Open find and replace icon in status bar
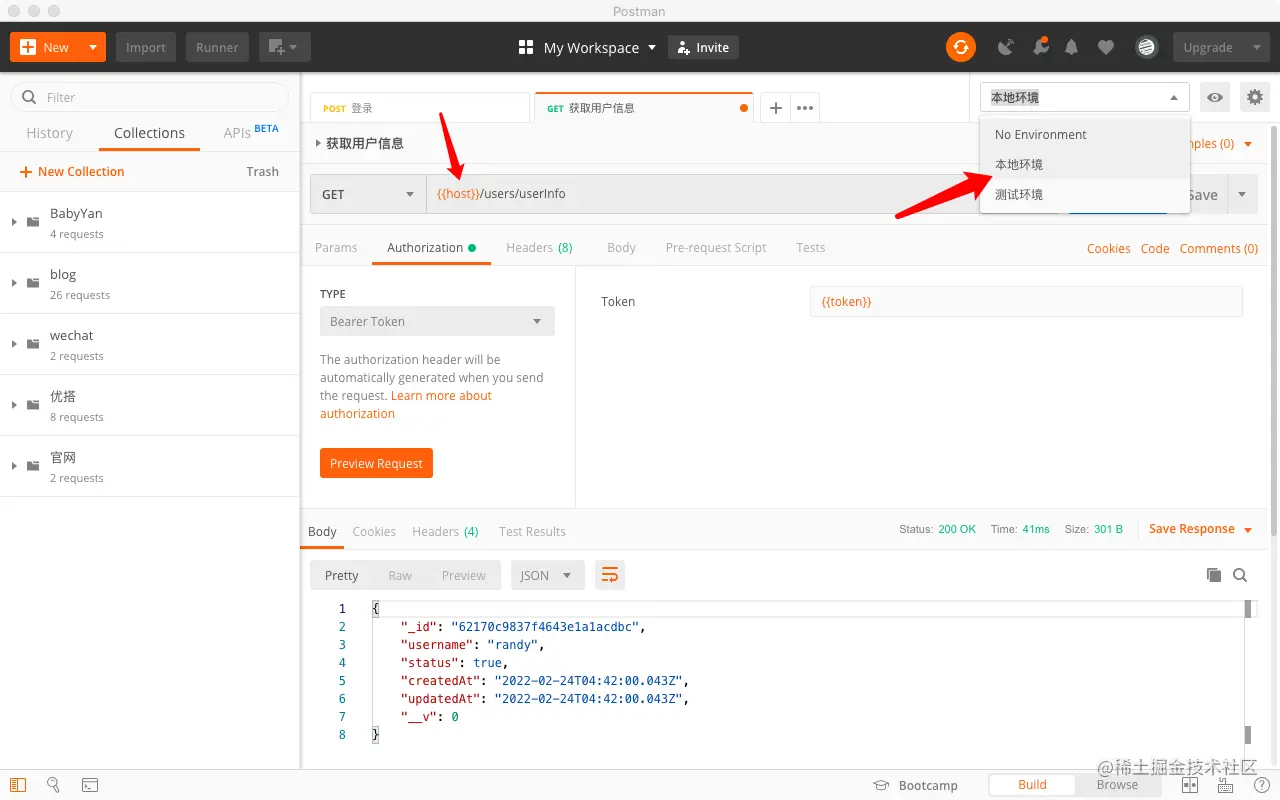The height and width of the screenshot is (800, 1280). [54, 785]
